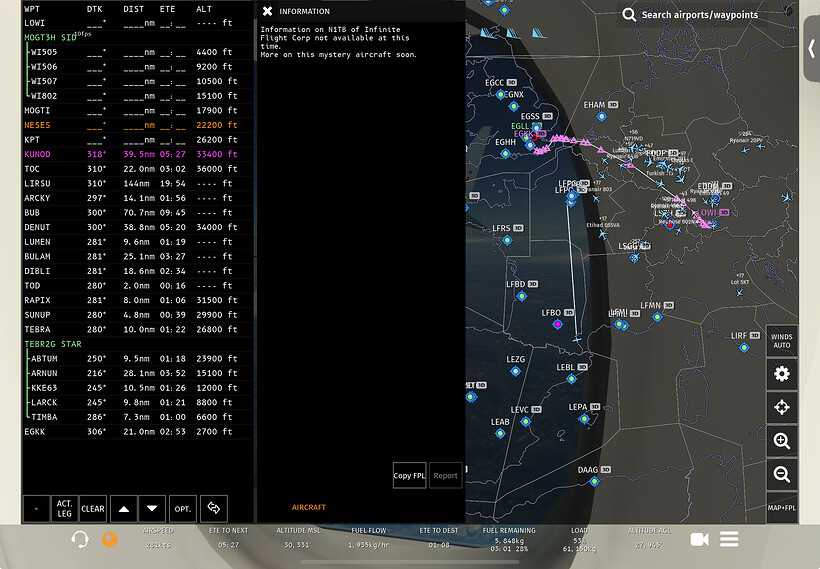This screenshot has height=569, width=820.
Task: Open the camera view icon
Action: click(700, 539)
